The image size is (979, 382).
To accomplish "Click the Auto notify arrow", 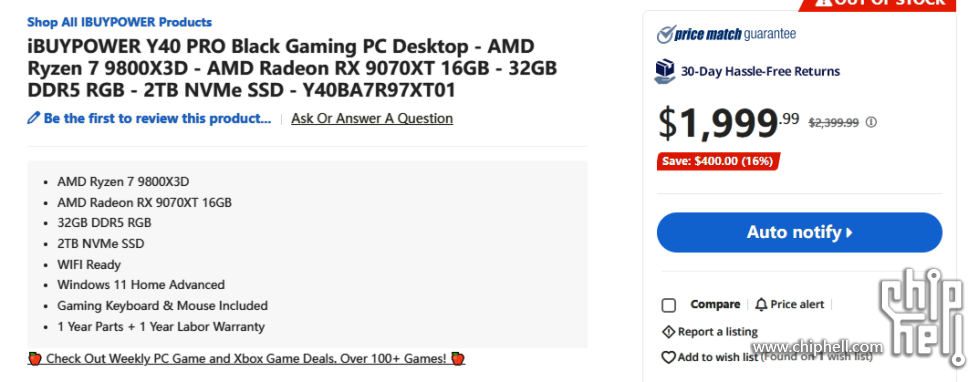I will tap(849, 233).
